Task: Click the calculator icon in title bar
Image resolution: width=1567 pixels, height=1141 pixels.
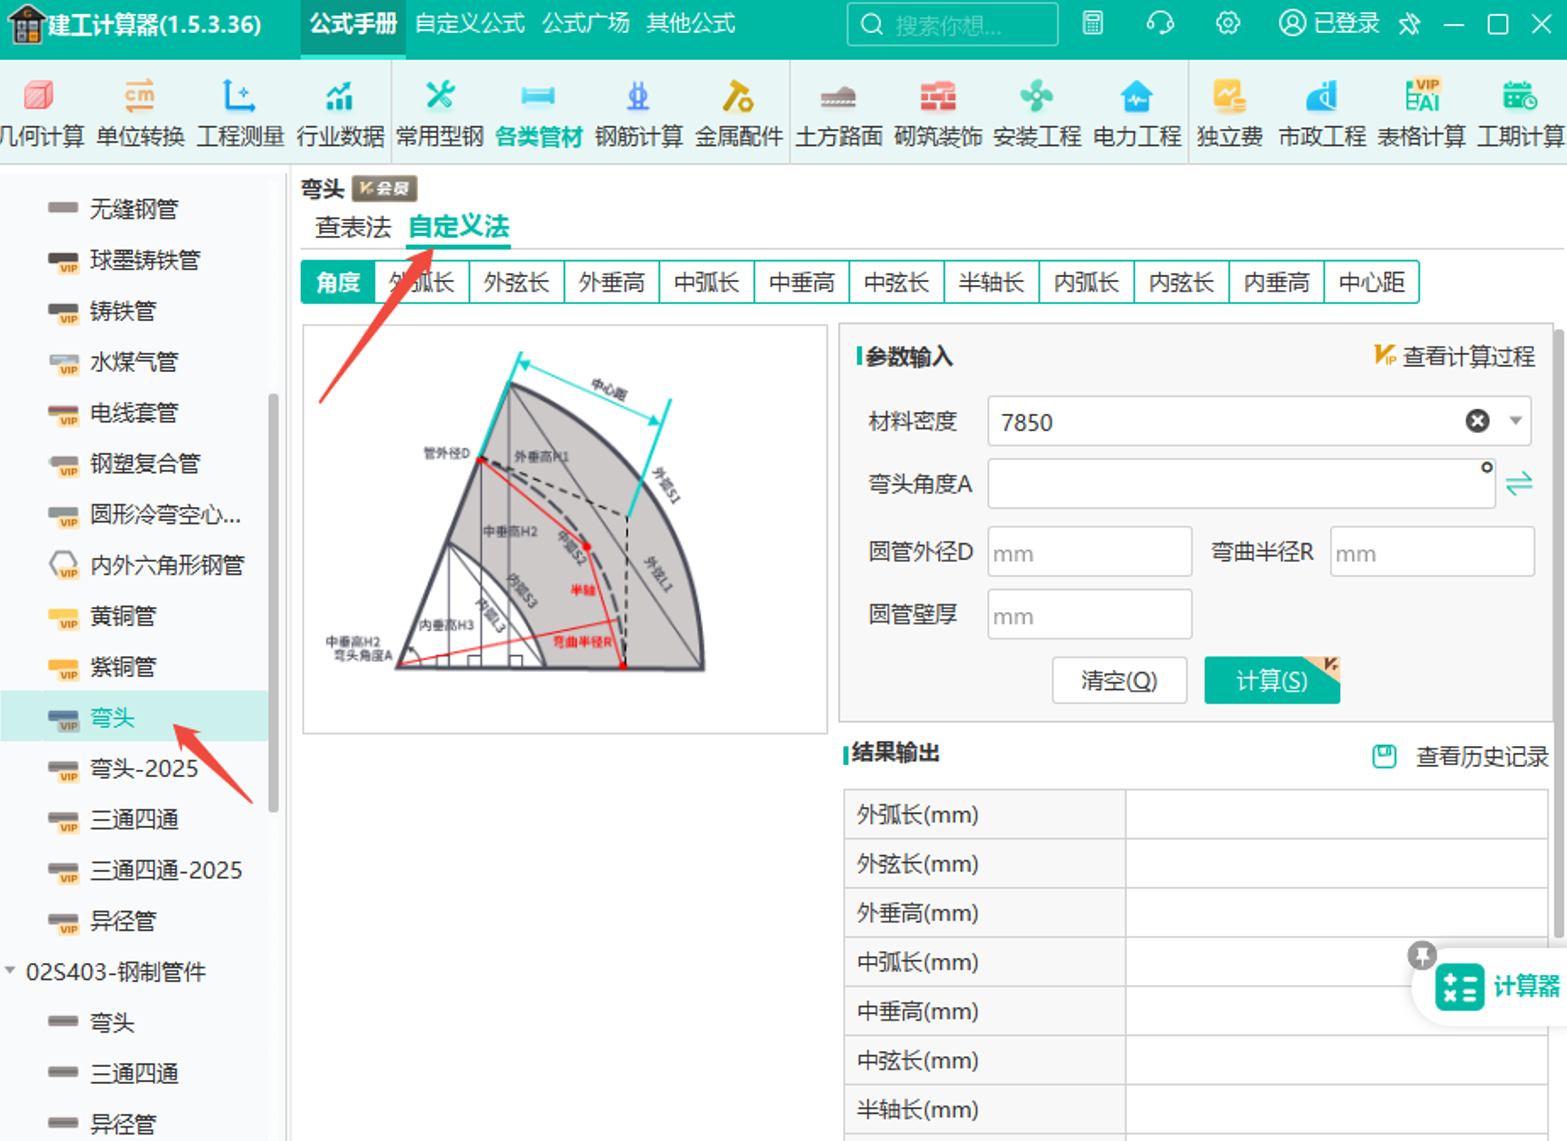Action: [x=1093, y=23]
